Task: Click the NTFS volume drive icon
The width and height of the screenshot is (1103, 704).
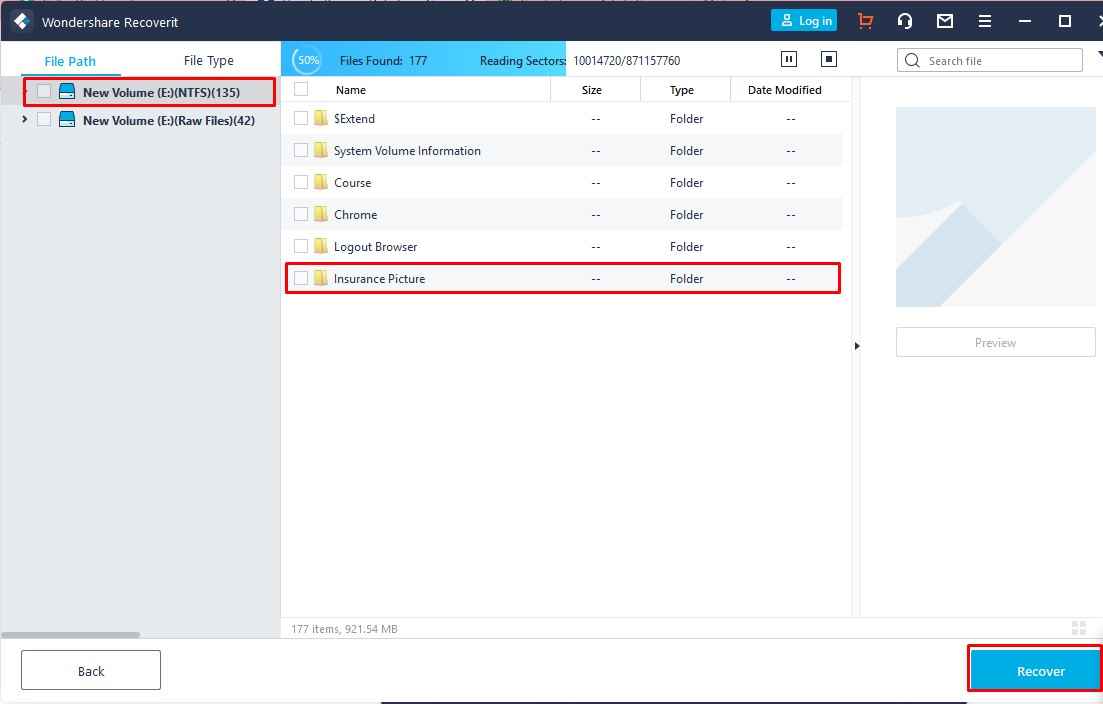Action: (67, 91)
